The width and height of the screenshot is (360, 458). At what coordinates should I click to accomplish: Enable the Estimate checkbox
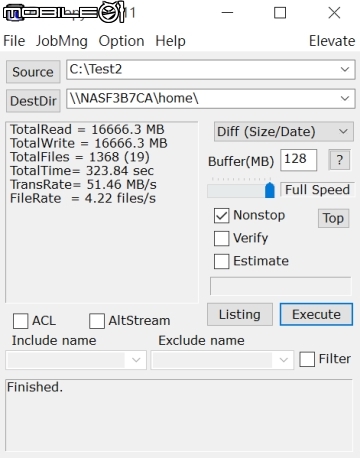point(222,261)
